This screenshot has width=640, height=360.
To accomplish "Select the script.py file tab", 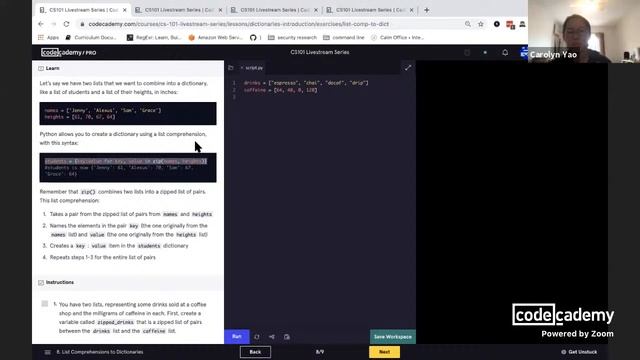I will point(252,68).
